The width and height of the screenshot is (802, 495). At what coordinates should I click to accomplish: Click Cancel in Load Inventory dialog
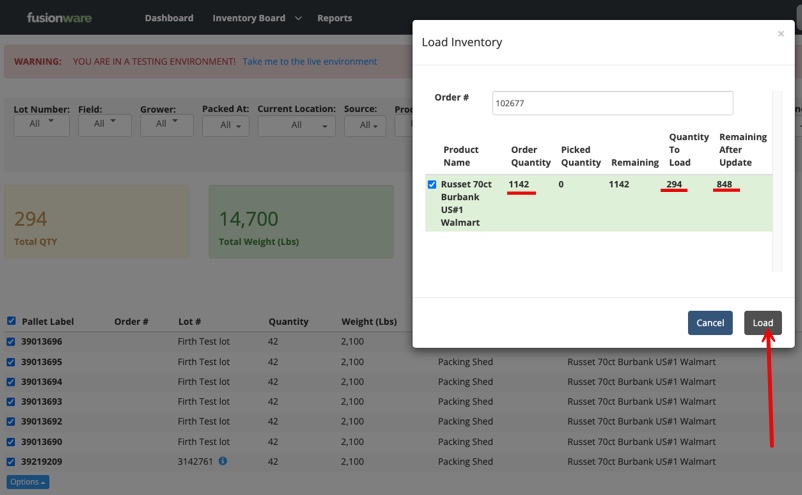(710, 323)
